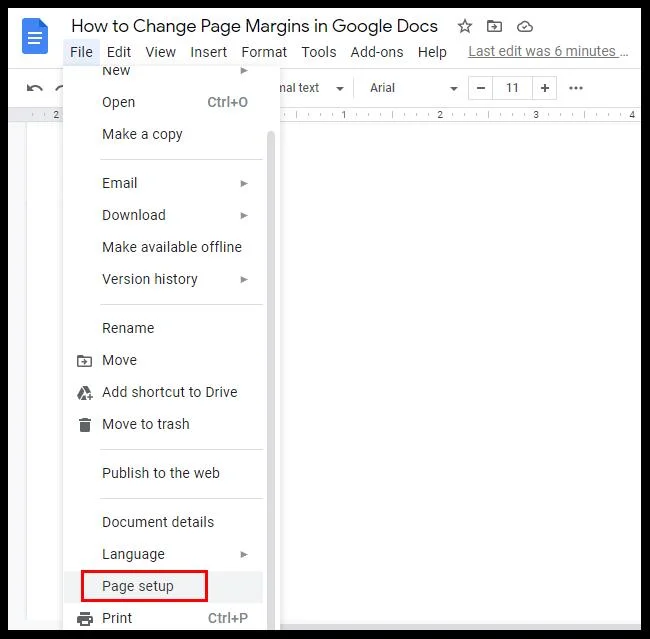Open the Add-ons menu
This screenshot has height=639, width=650.
tap(377, 52)
